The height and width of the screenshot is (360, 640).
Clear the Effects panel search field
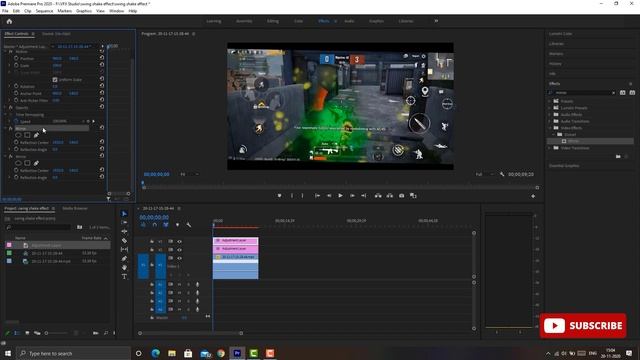pos(613,93)
